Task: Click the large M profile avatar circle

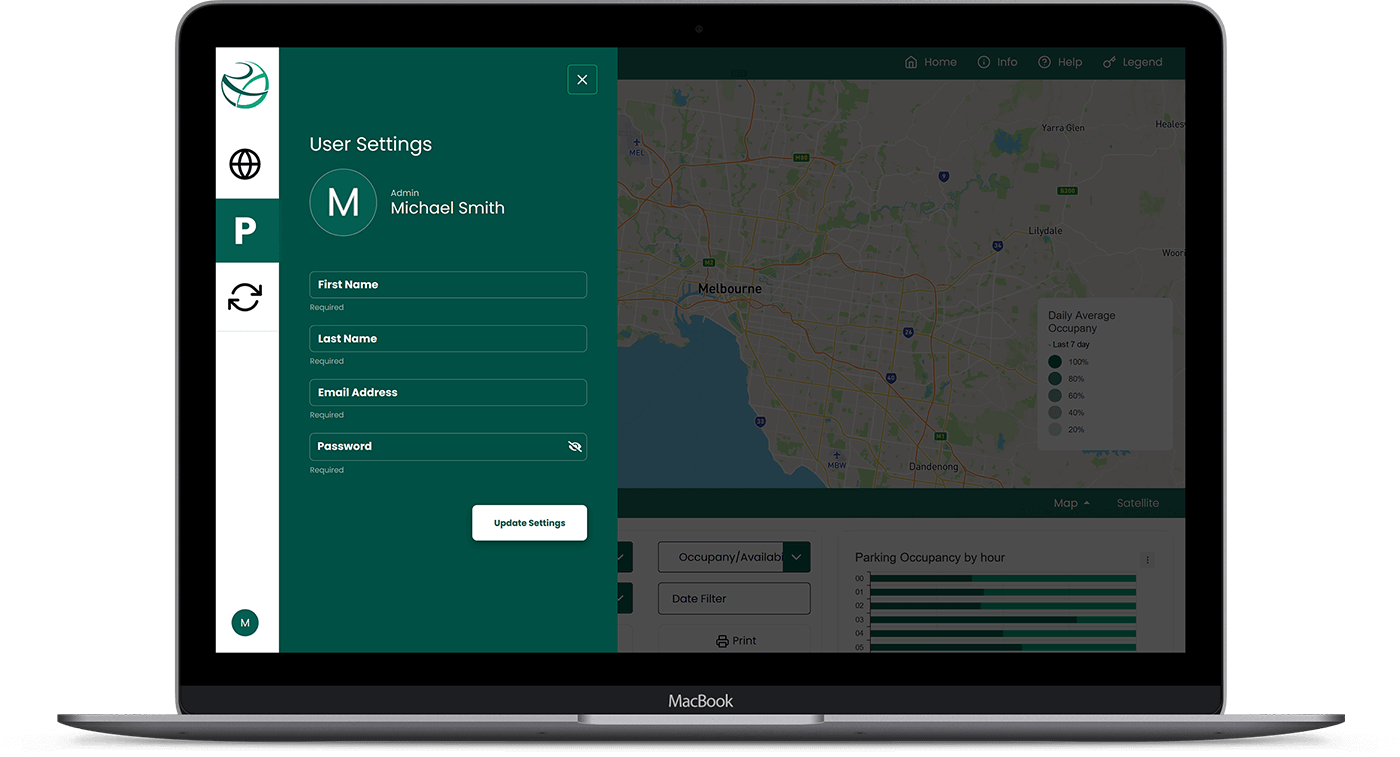Action: 343,203
